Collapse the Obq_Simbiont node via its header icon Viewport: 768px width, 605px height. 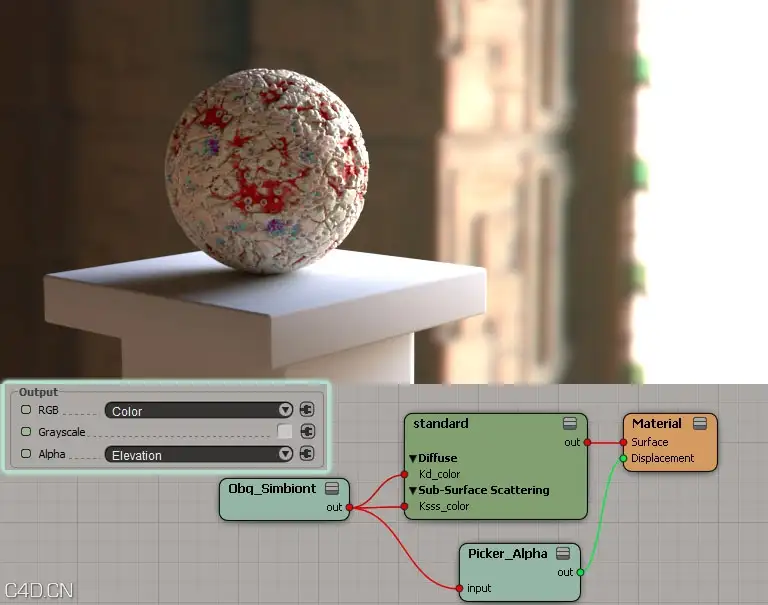[332, 488]
